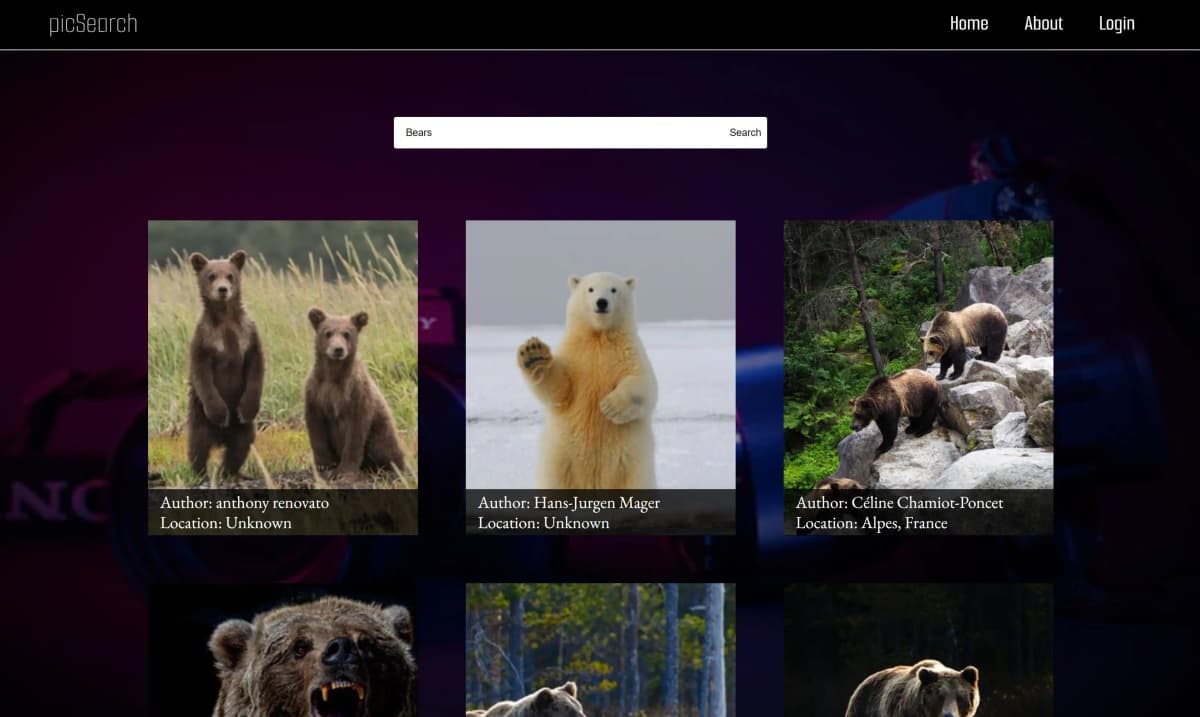The height and width of the screenshot is (717, 1200).
Task: Click the author name Hans-Jurgen Mager
Action: click(596, 503)
